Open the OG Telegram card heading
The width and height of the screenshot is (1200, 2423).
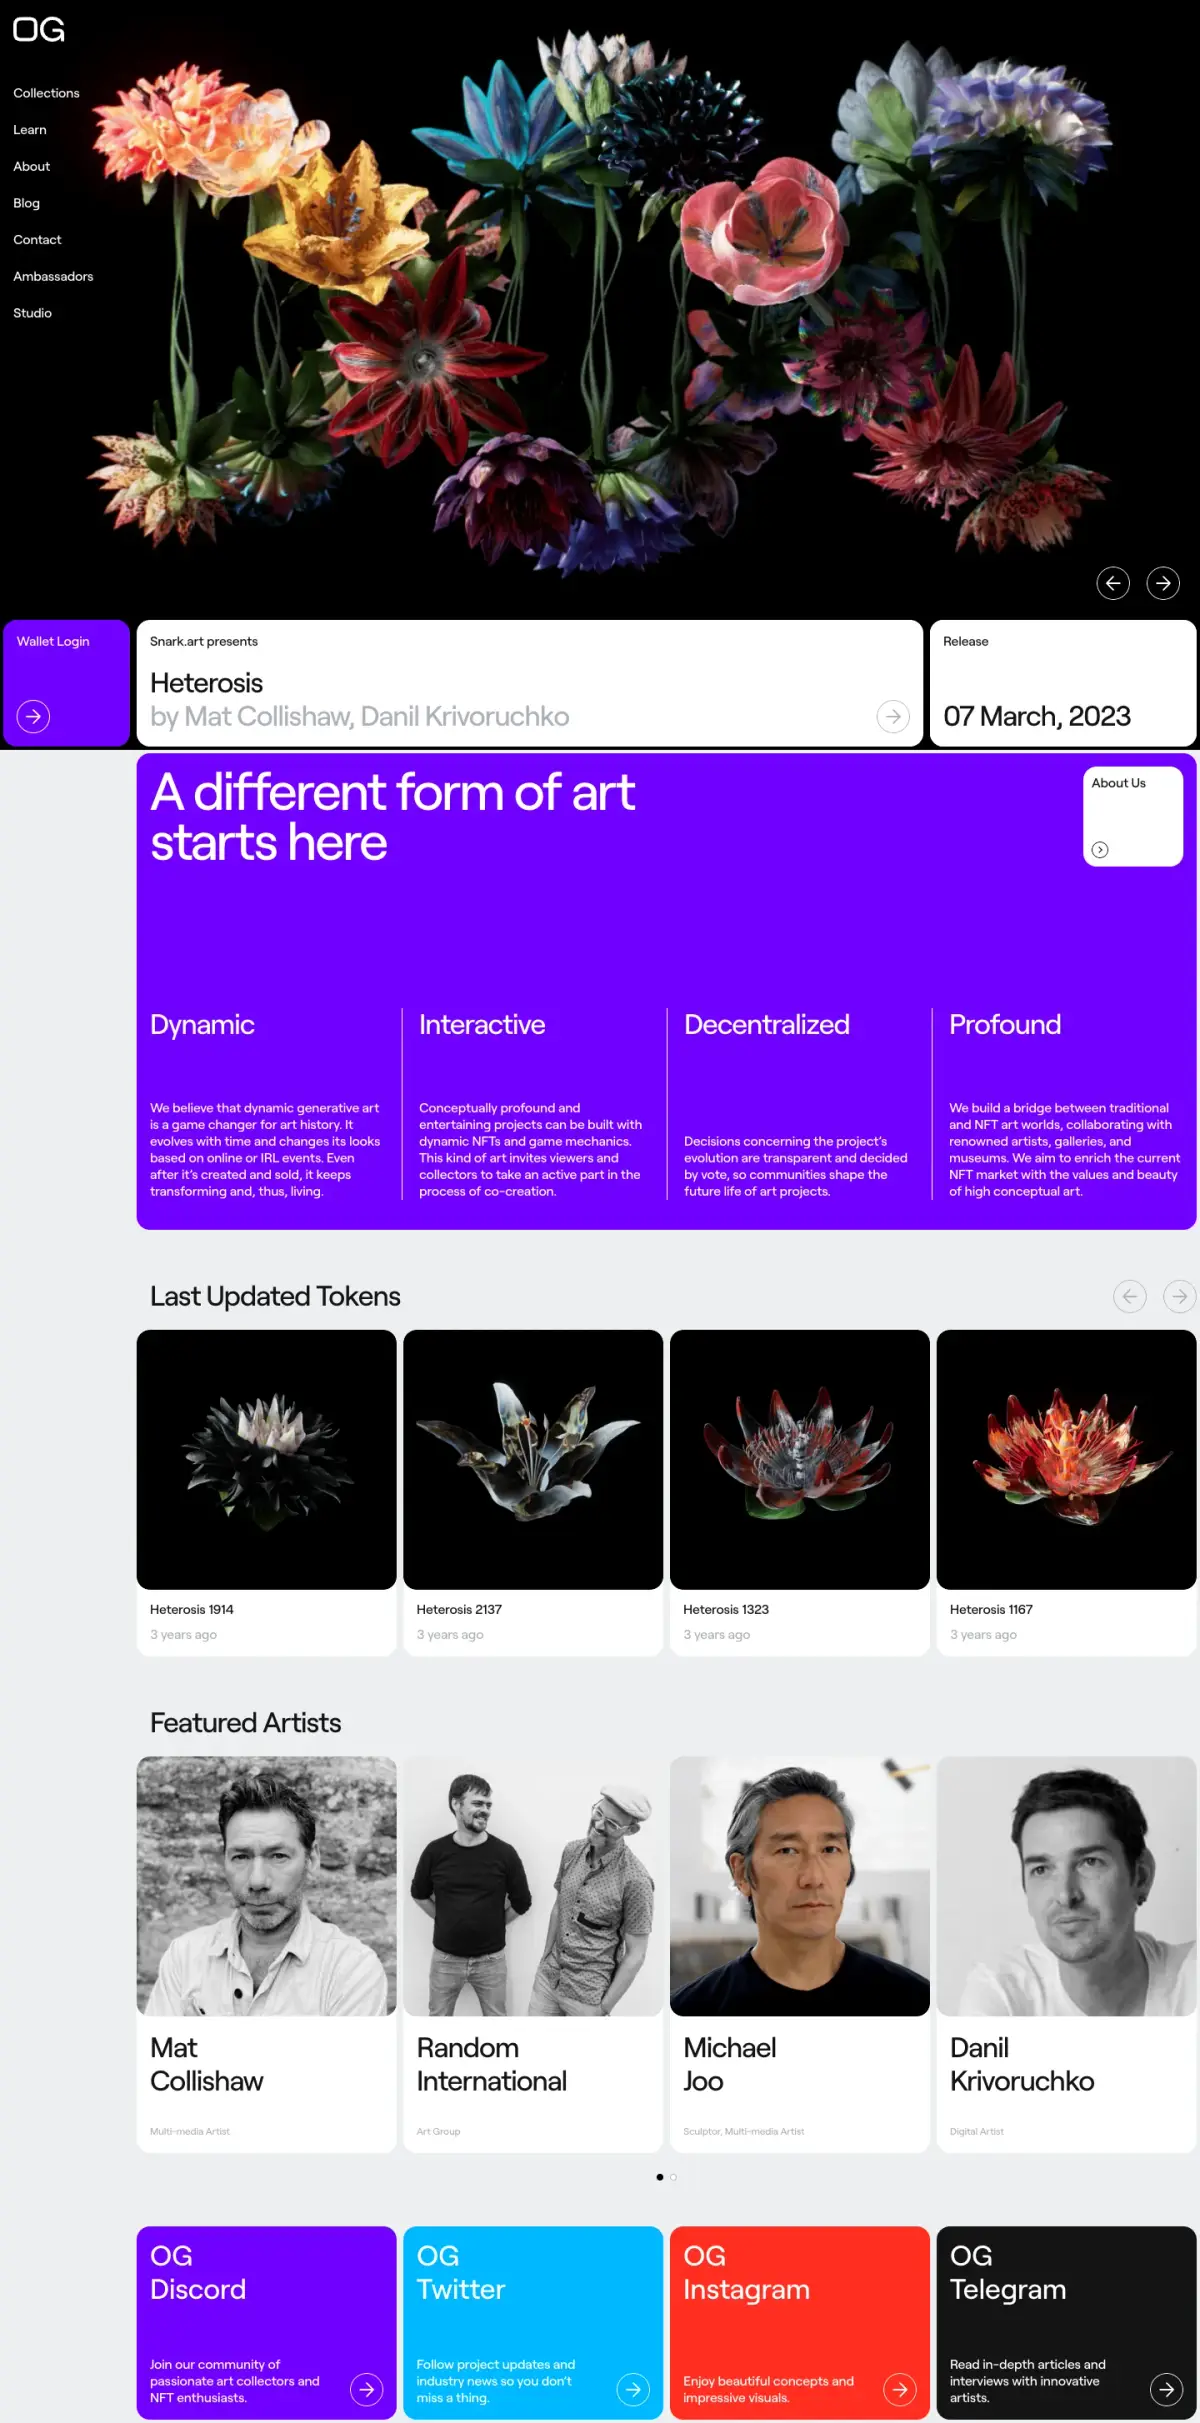[1008, 2272]
